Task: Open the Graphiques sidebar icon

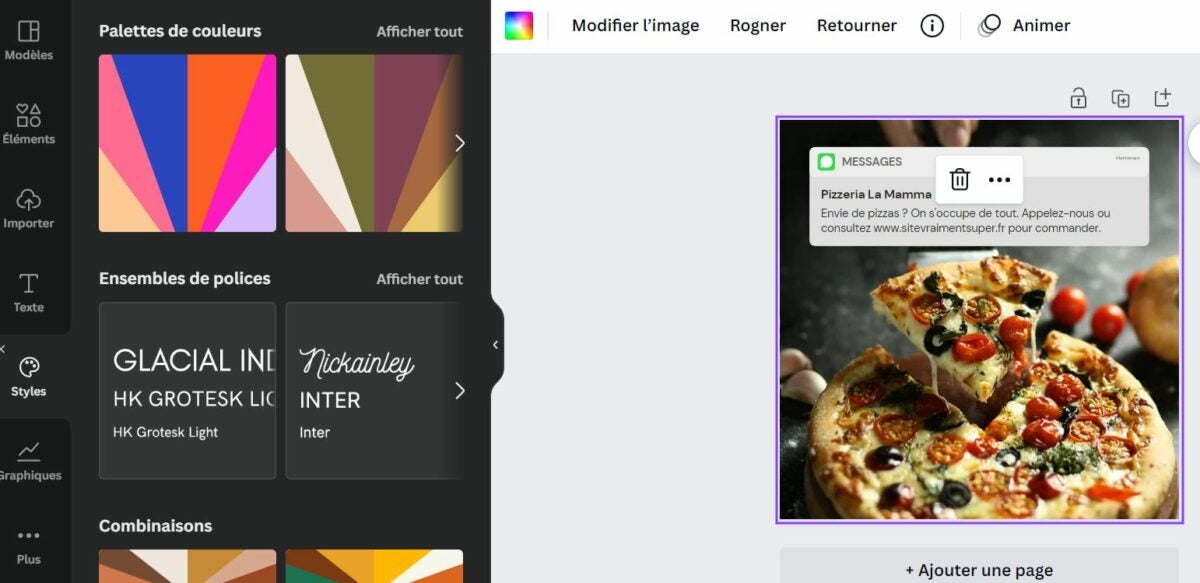Action: click(29, 460)
